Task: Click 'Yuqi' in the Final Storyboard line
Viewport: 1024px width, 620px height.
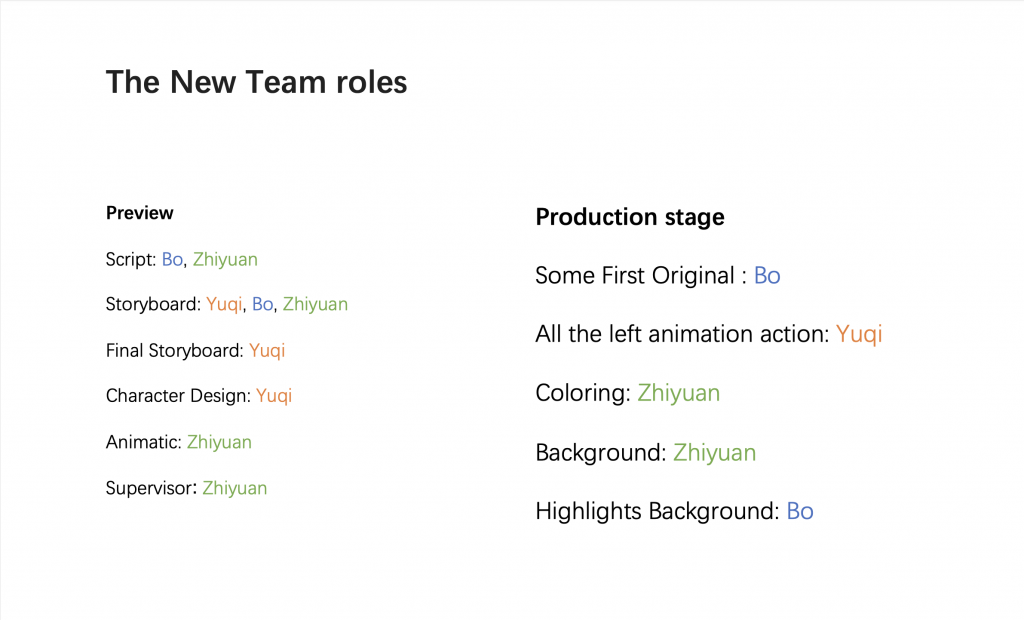Action: 267,351
